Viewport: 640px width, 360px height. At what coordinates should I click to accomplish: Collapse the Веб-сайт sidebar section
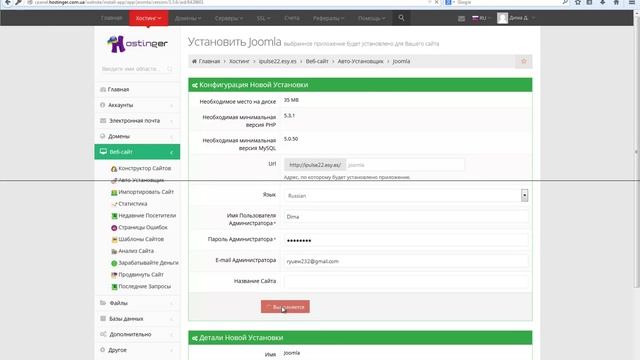[x=137, y=152]
